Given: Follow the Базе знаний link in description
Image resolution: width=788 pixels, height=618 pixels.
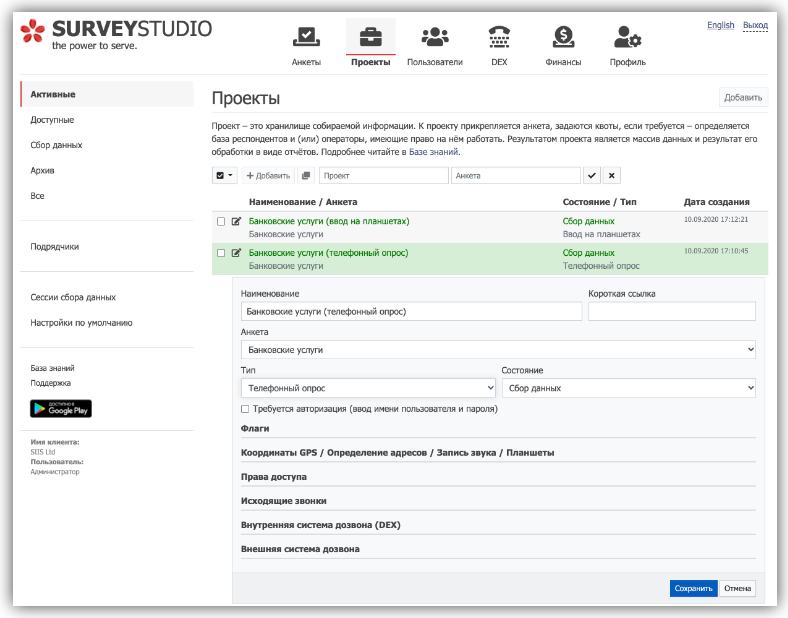Looking at the screenshot, I should coord(433,152).
